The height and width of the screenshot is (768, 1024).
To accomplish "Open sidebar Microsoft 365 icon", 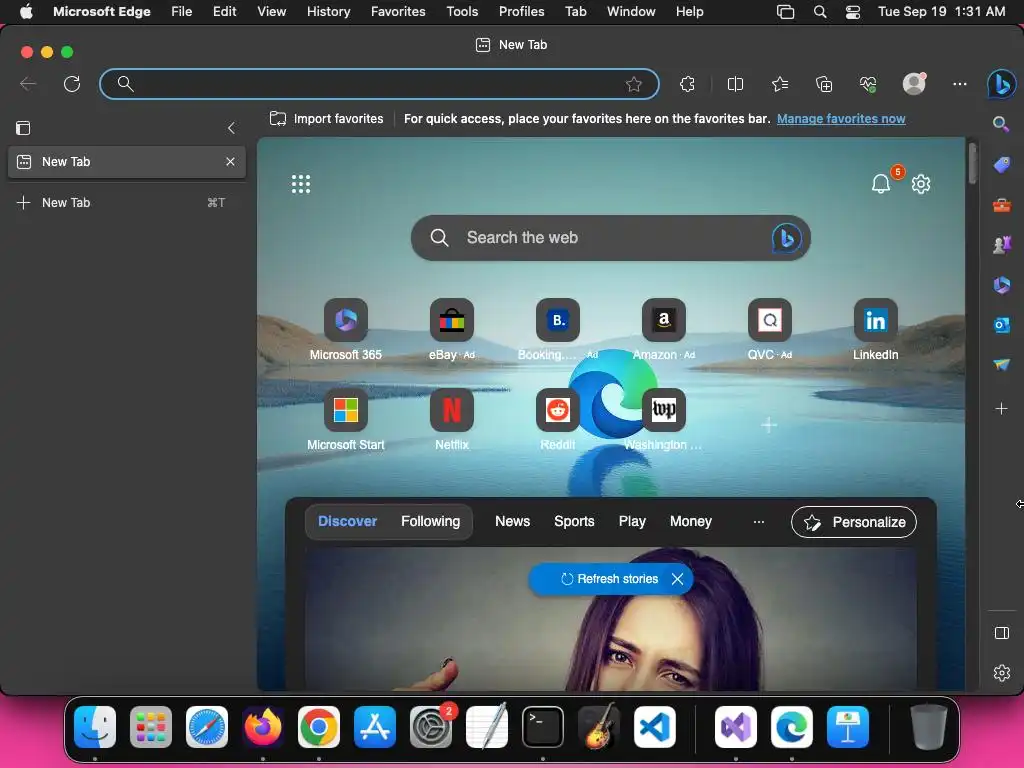I will coord(1002,285).
